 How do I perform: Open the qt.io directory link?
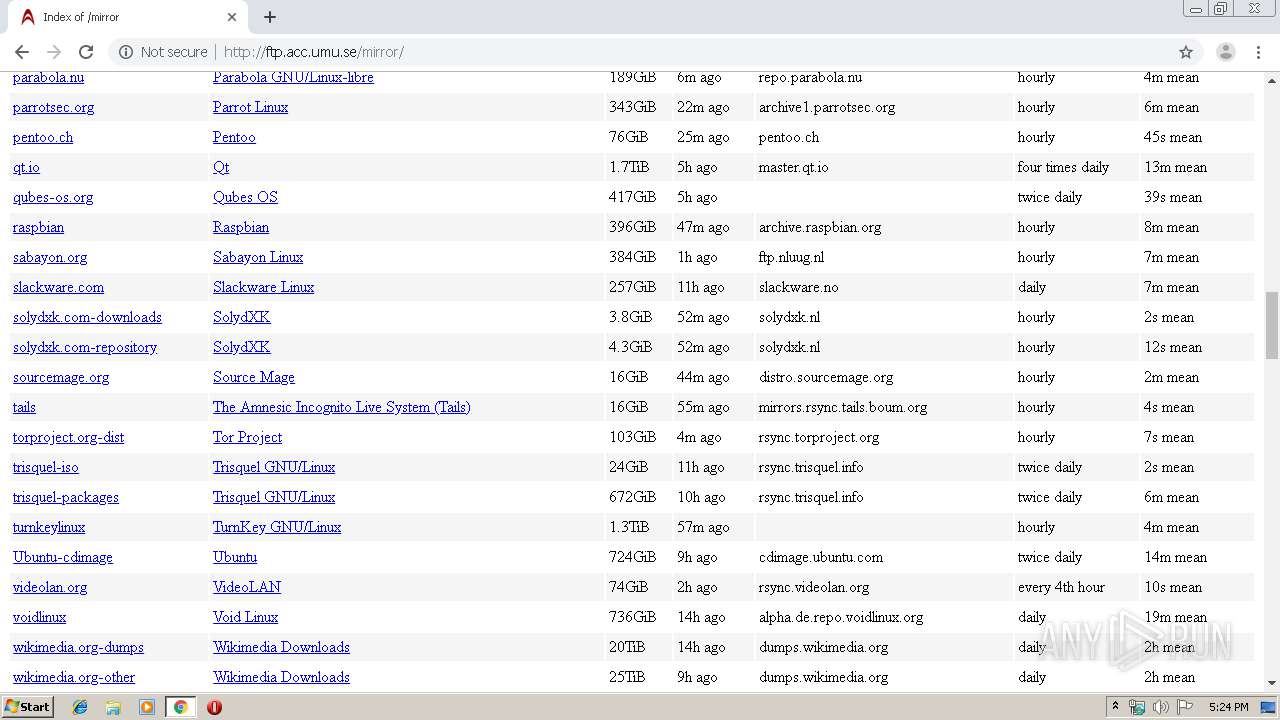26,167
